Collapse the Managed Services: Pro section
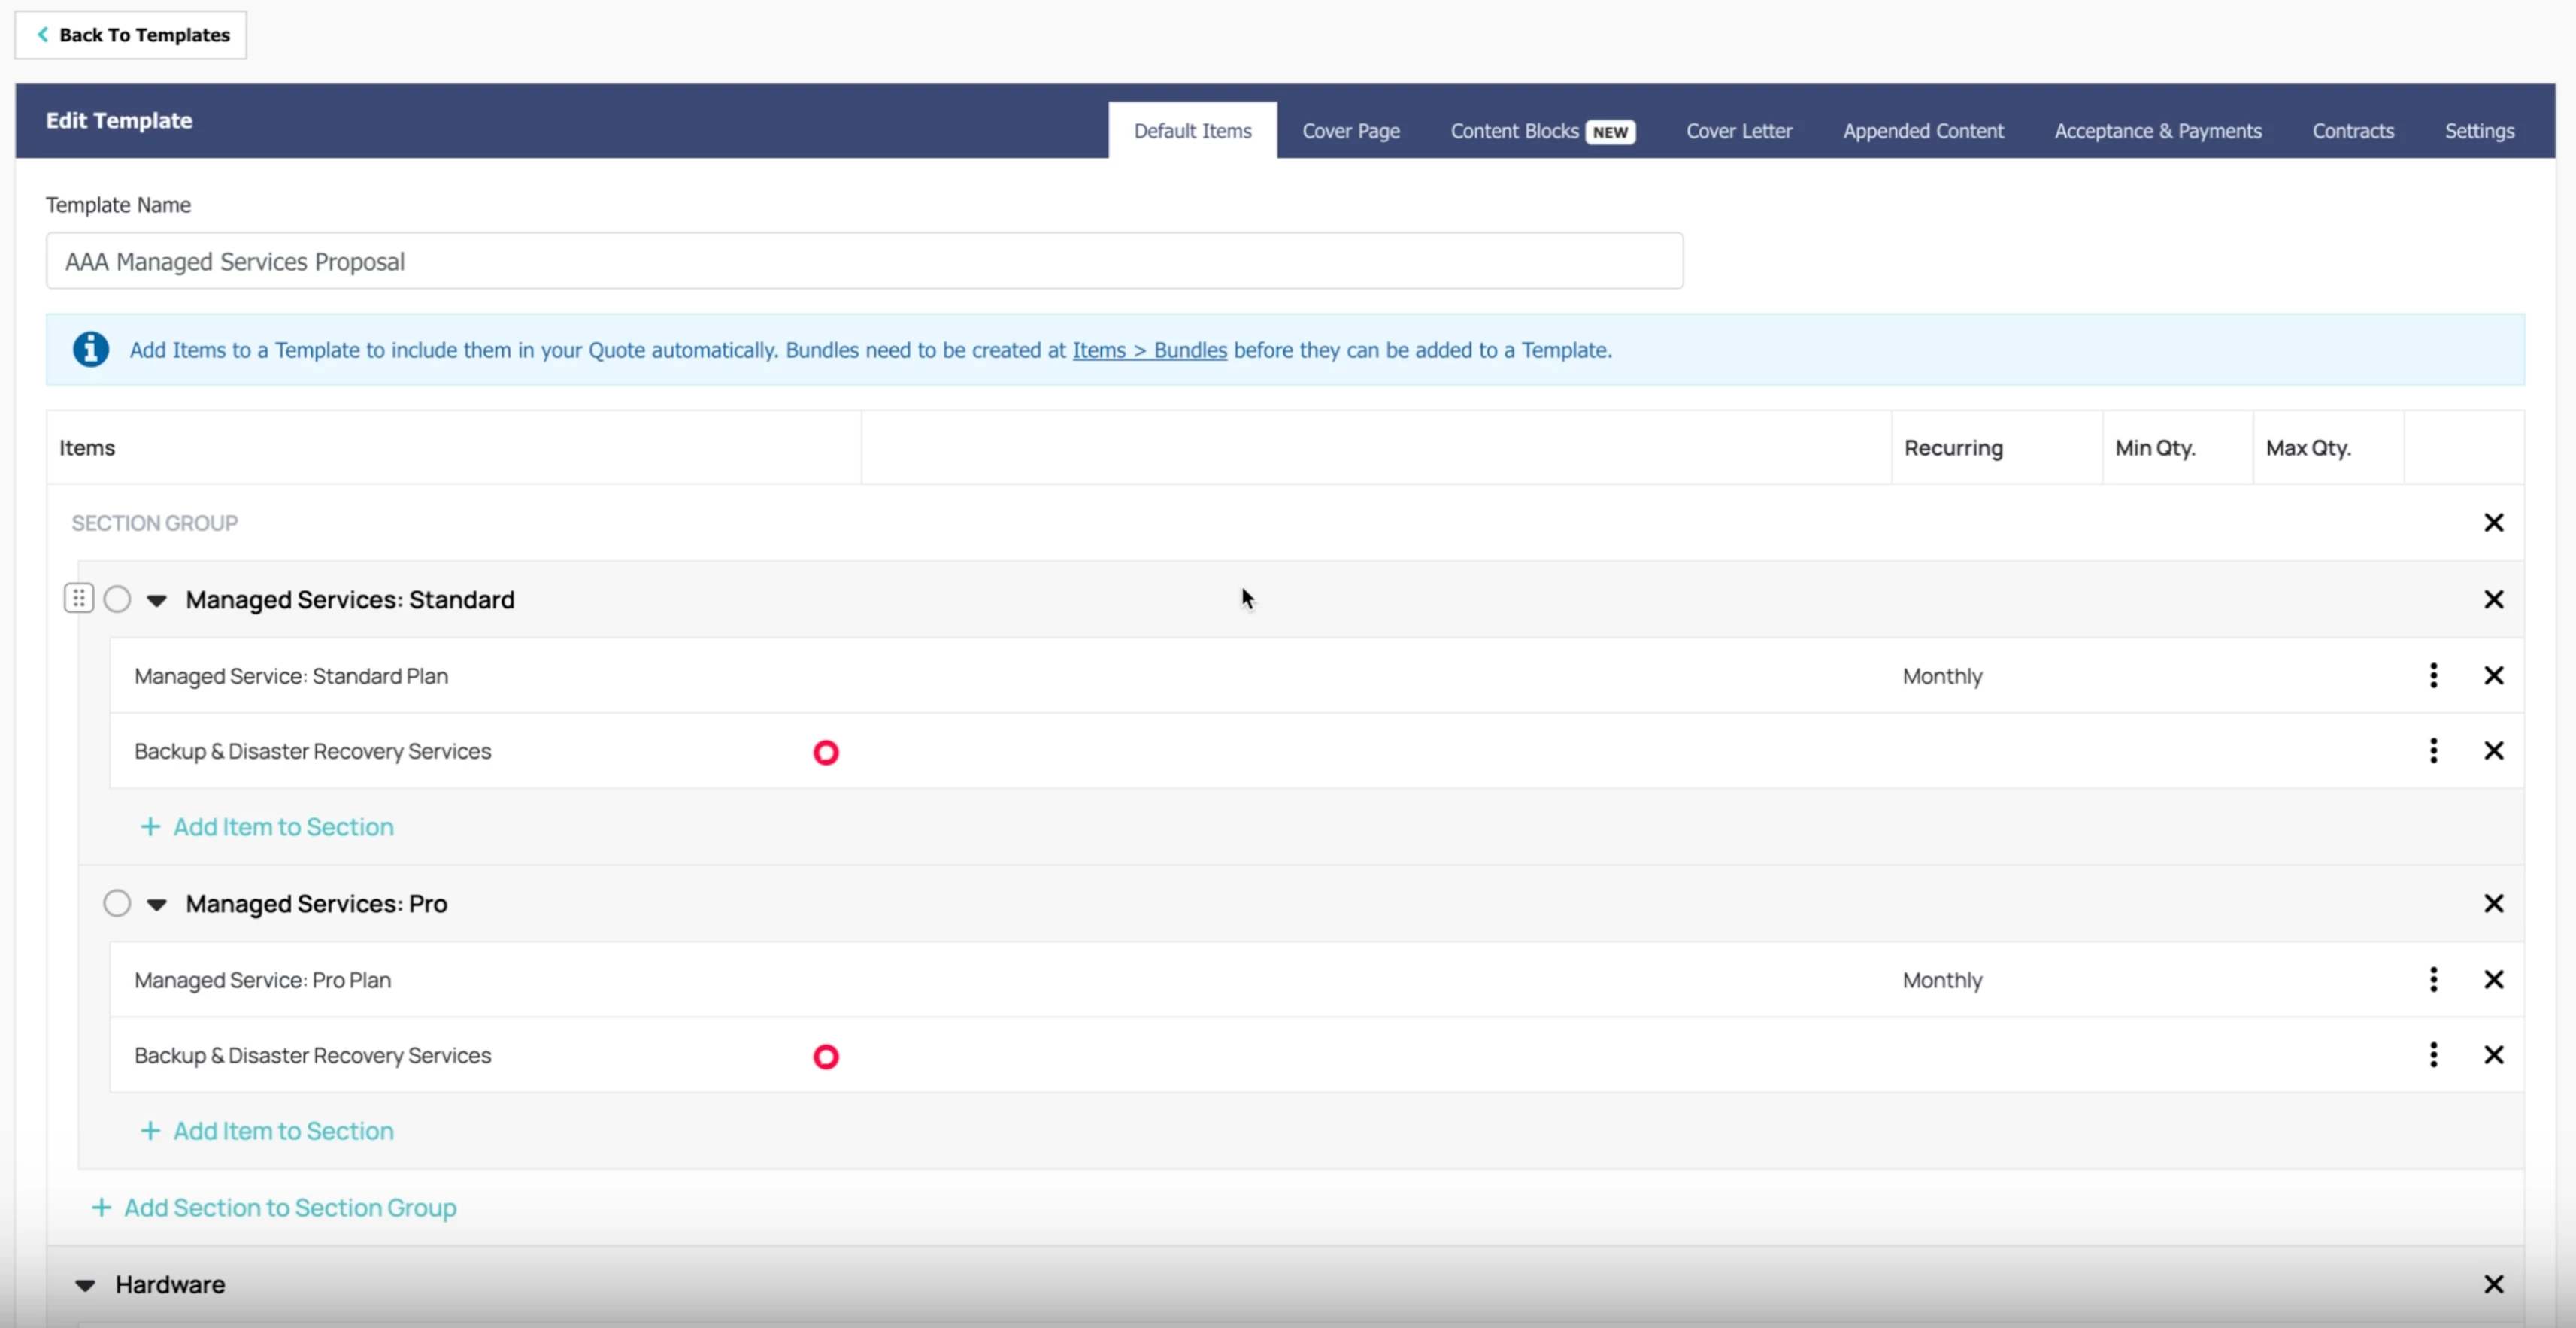 point(157,904)
